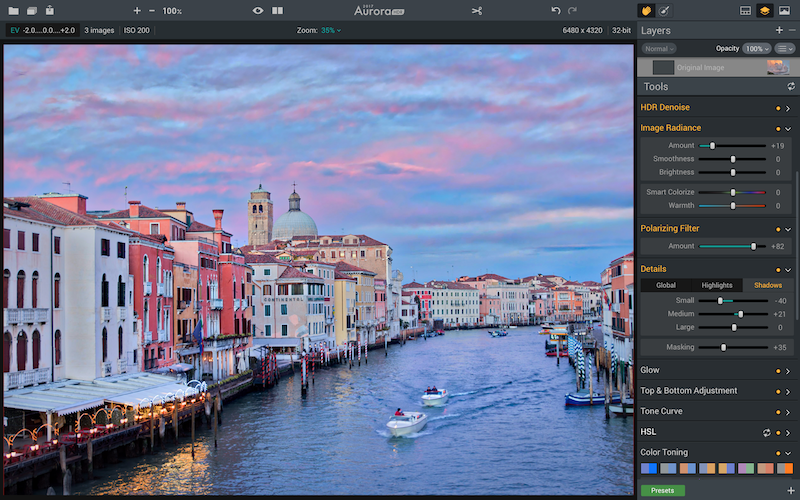Open image with the folder icon
This screenshot has height=500, width=800.
14,11
